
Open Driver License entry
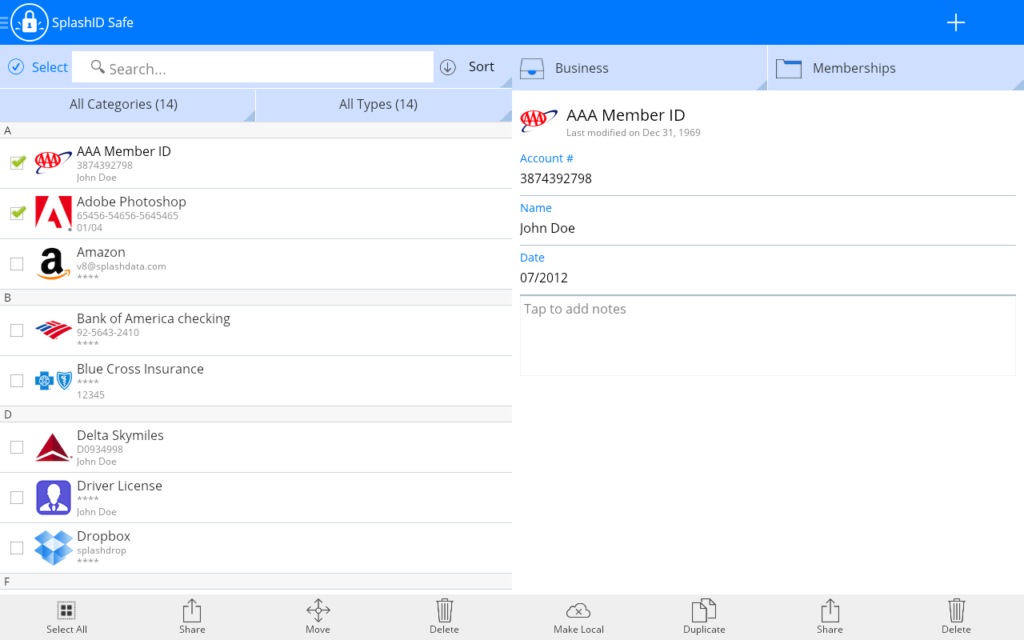[x=256, y=498]
